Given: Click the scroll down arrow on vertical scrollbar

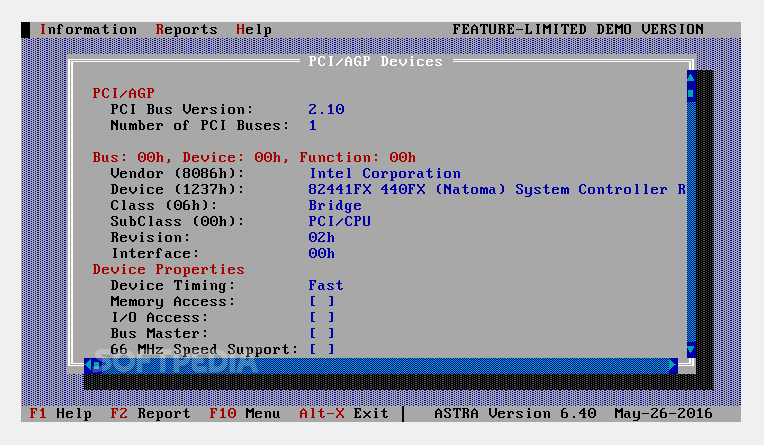Looking at the screenshot, I should (x=691, y=349).
